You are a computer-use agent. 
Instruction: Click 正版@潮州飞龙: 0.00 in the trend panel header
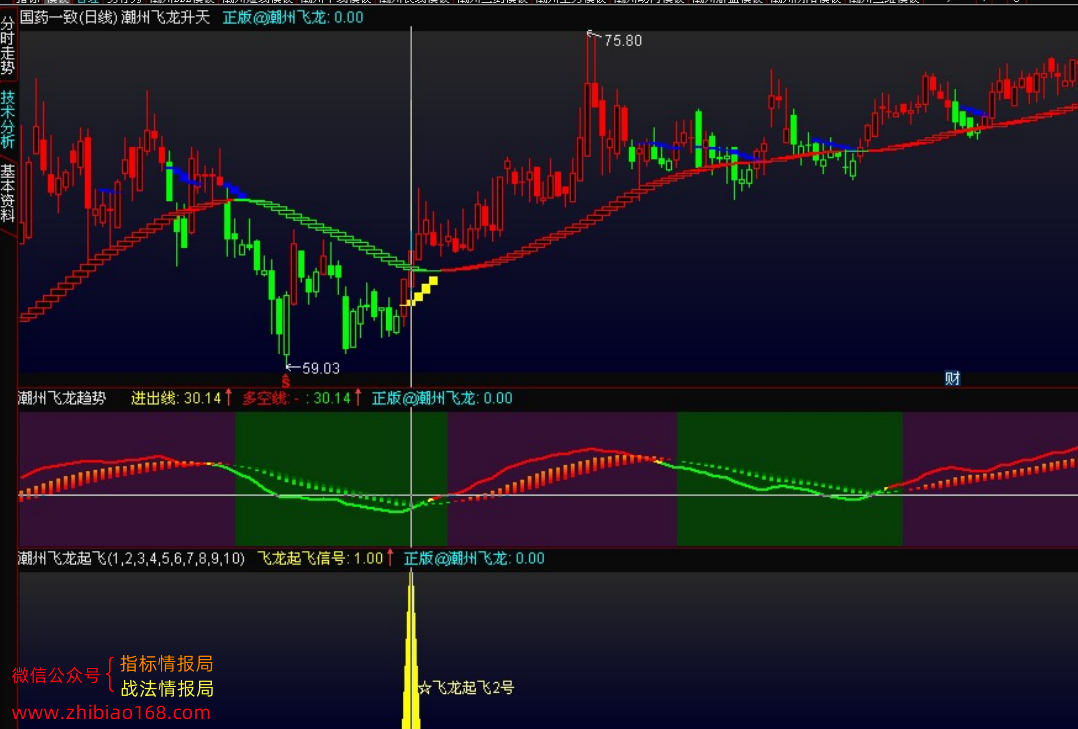pos(442,398)
